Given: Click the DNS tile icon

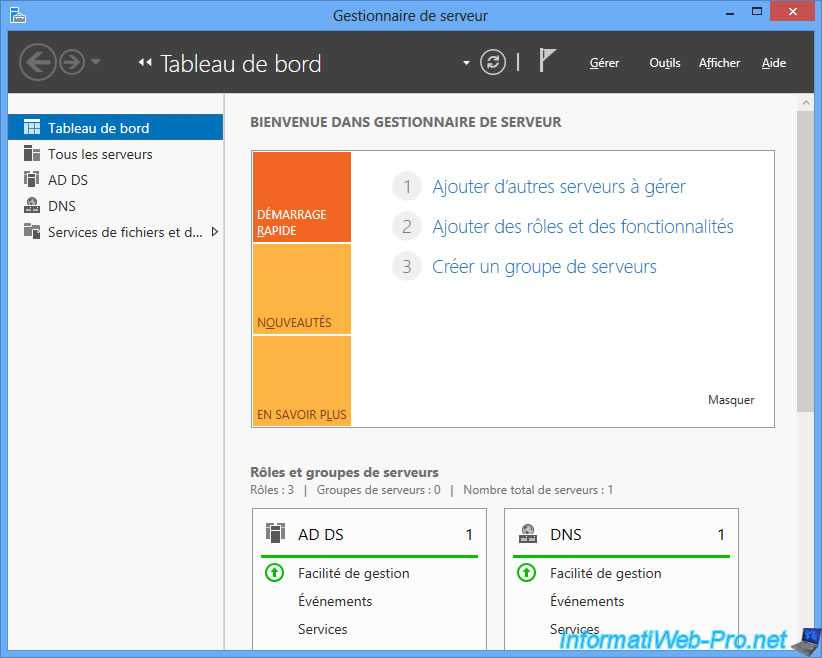Looking at the screenshot, I should tap(528, 533).
